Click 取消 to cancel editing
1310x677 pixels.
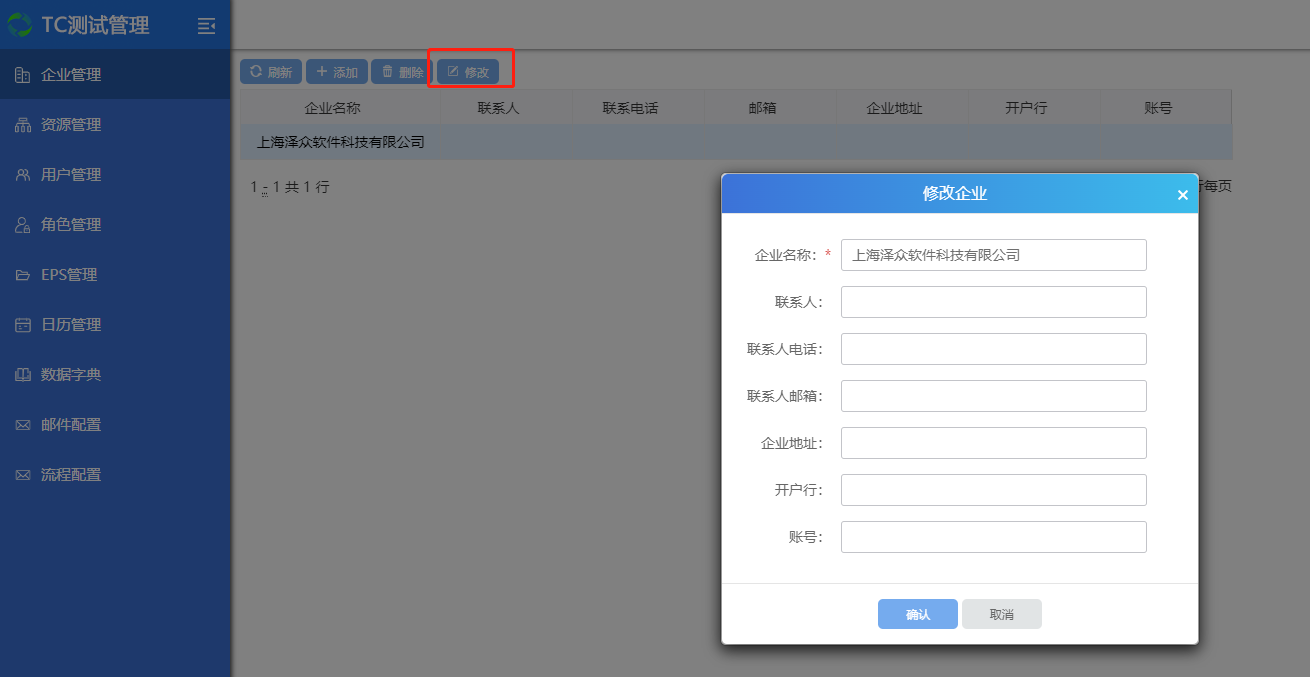(1001, 614)
